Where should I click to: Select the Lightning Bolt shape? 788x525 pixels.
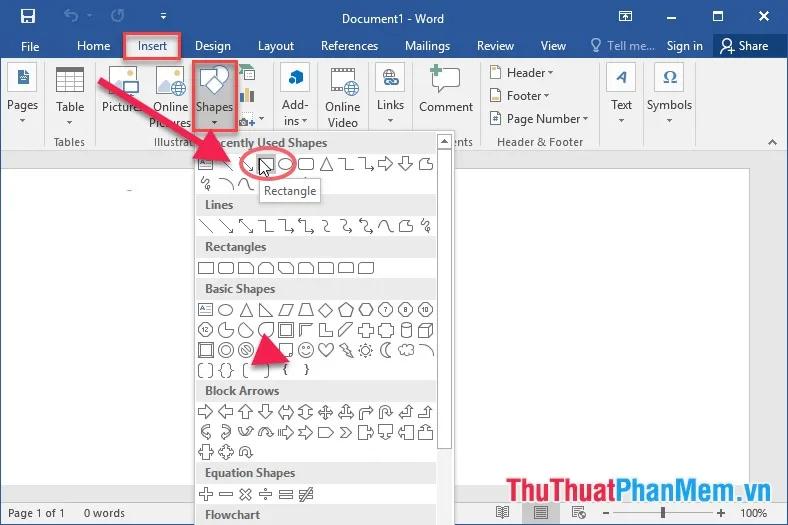[x=346, y=350]
